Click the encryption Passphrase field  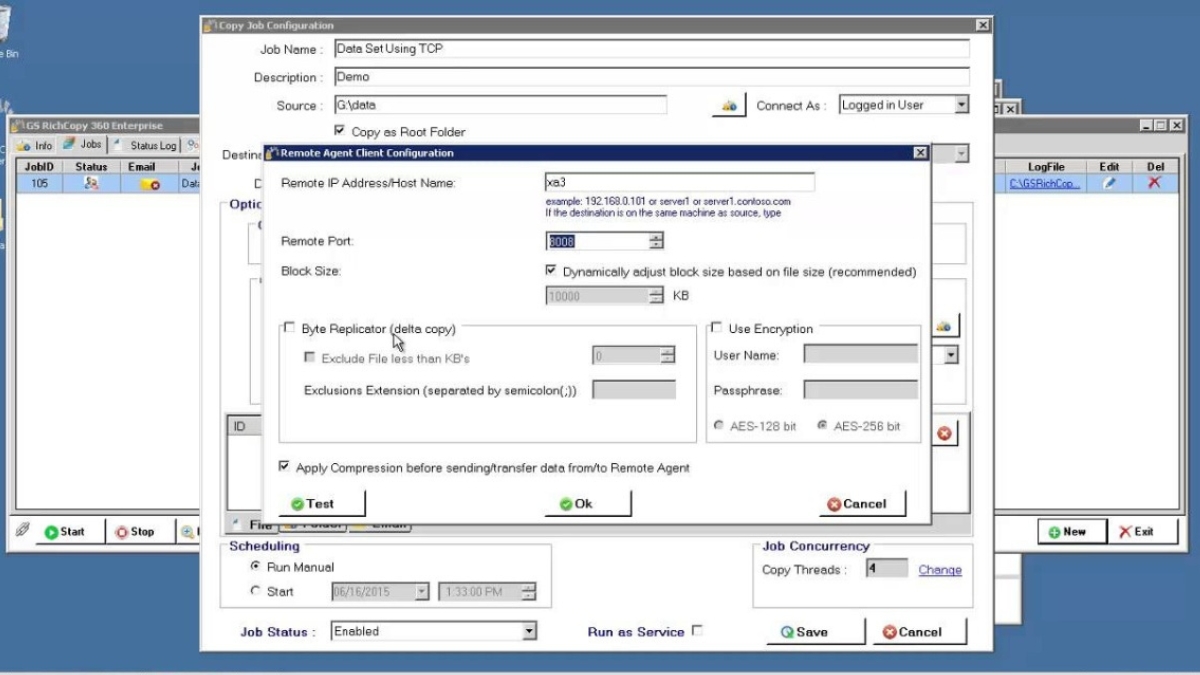pyautogui.click(x=860, y=390)
